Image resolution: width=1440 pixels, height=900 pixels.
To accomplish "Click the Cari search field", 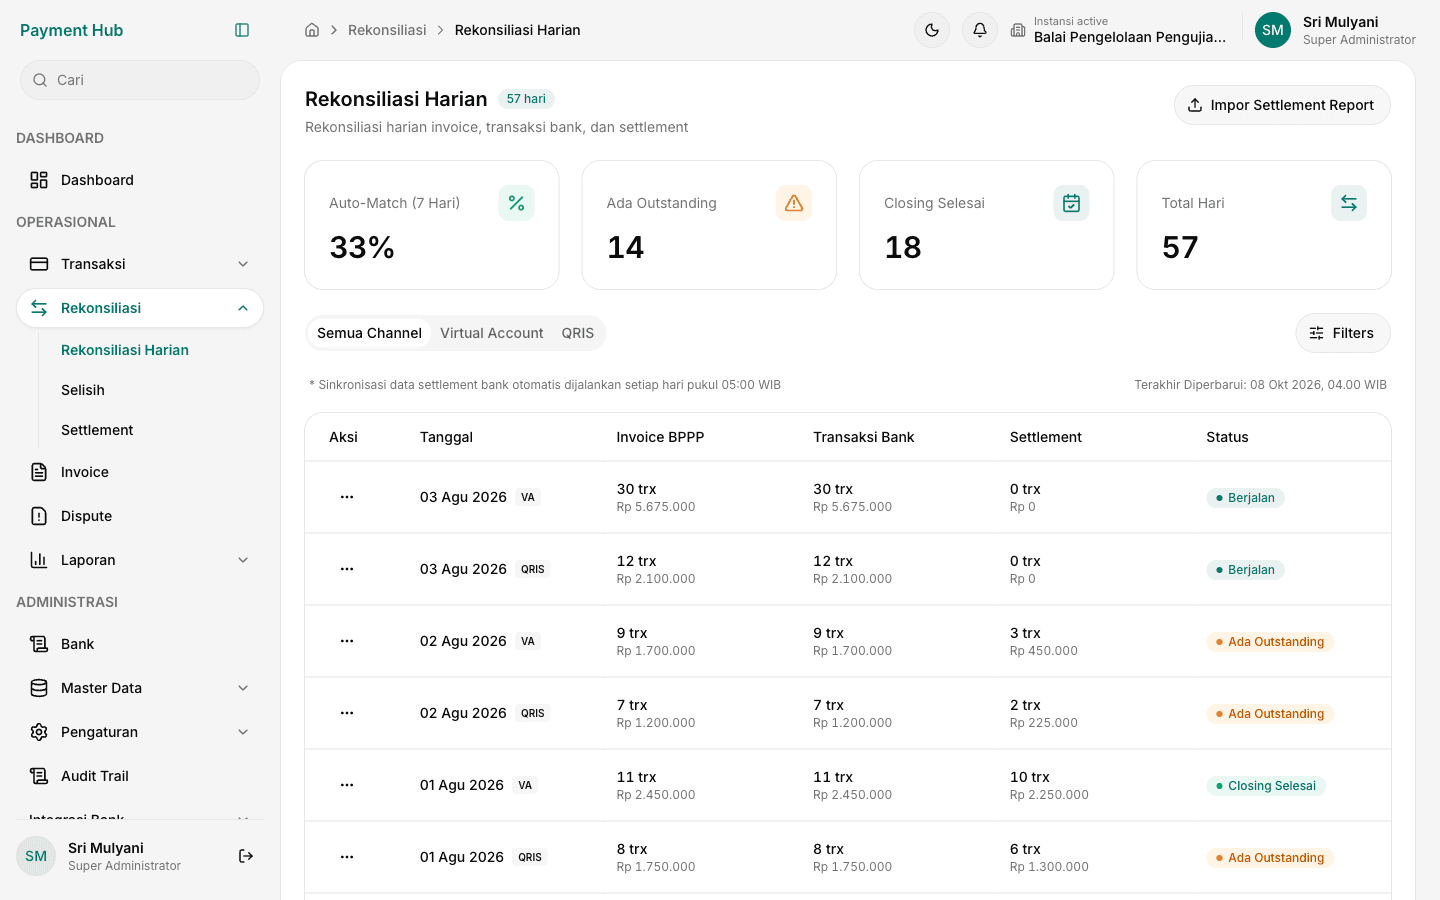I will coord(140,80).
